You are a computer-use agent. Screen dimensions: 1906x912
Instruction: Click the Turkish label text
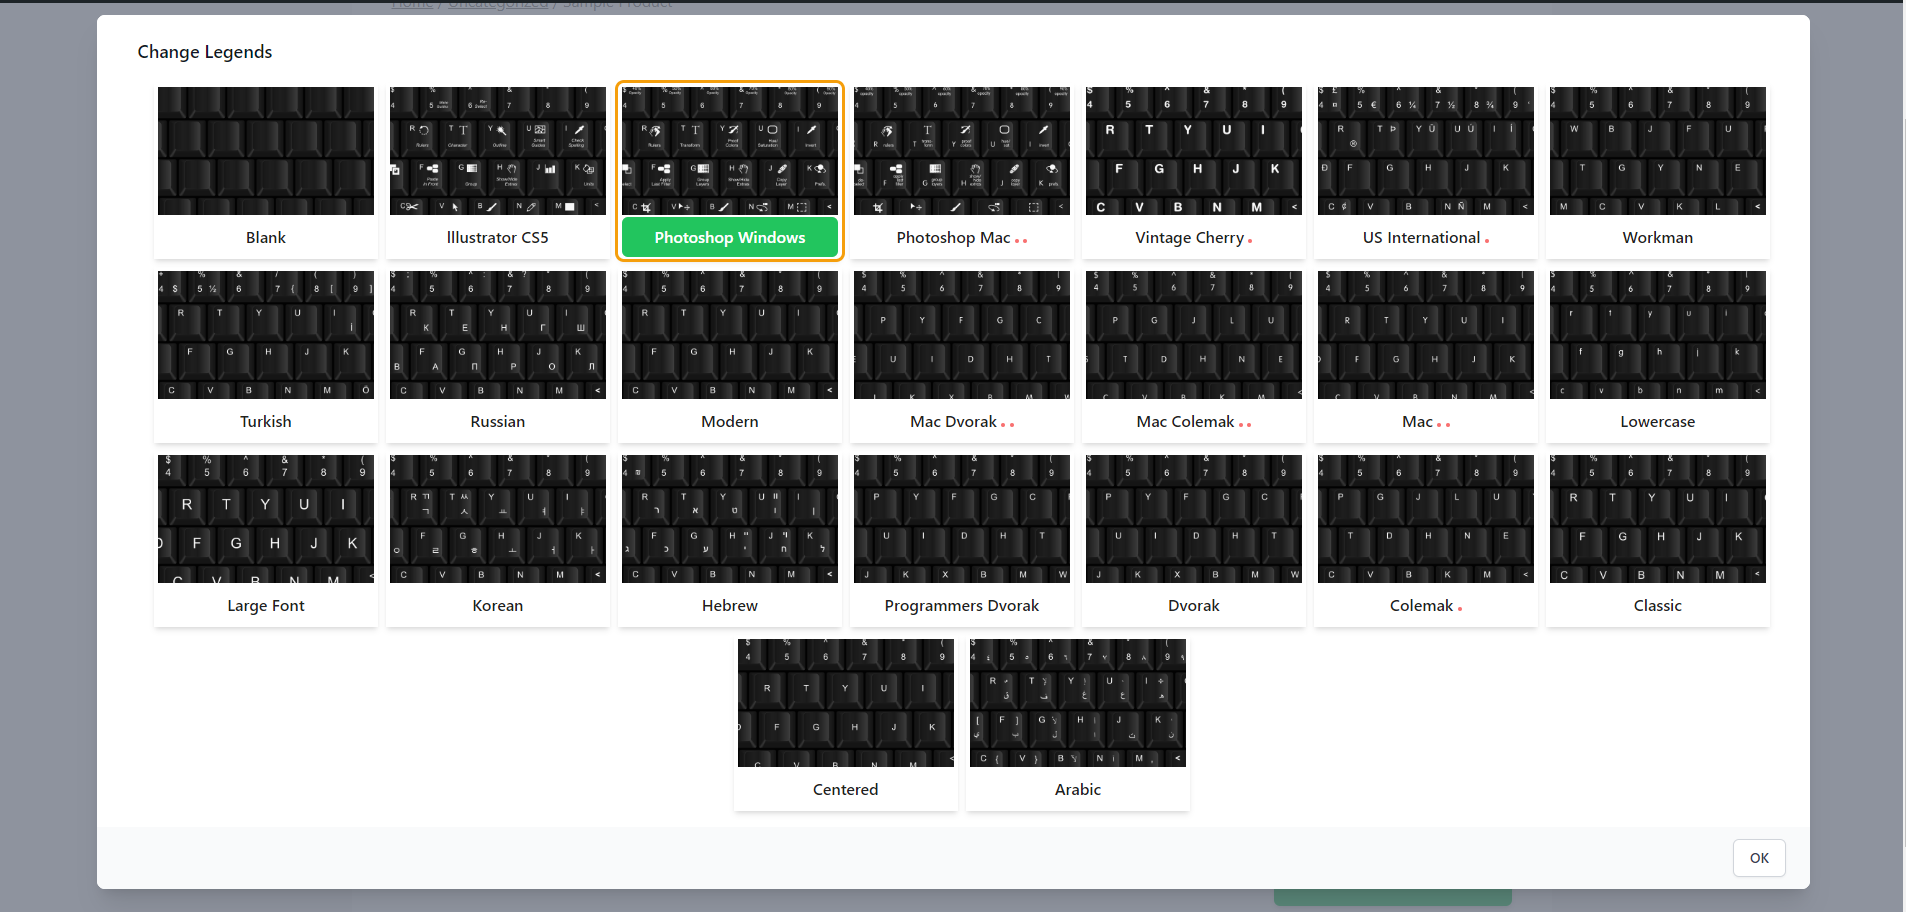coord(266,422)
